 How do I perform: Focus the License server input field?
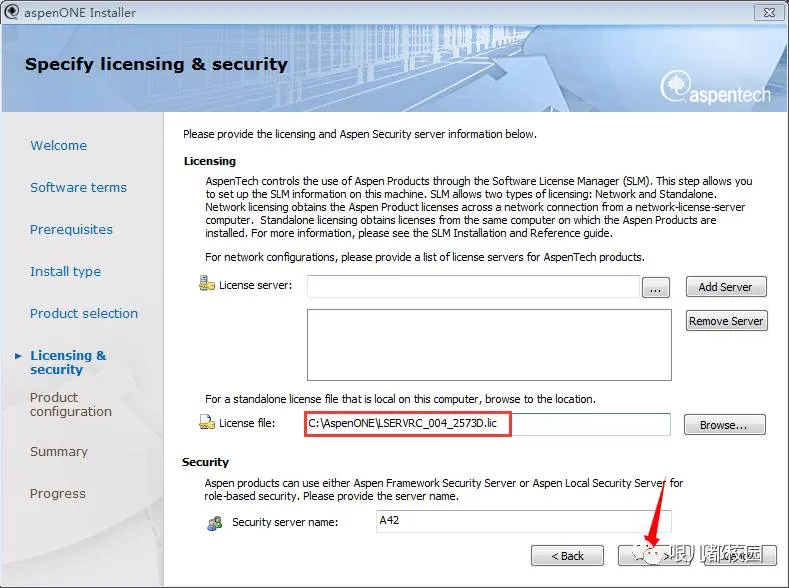click(473, 286)
